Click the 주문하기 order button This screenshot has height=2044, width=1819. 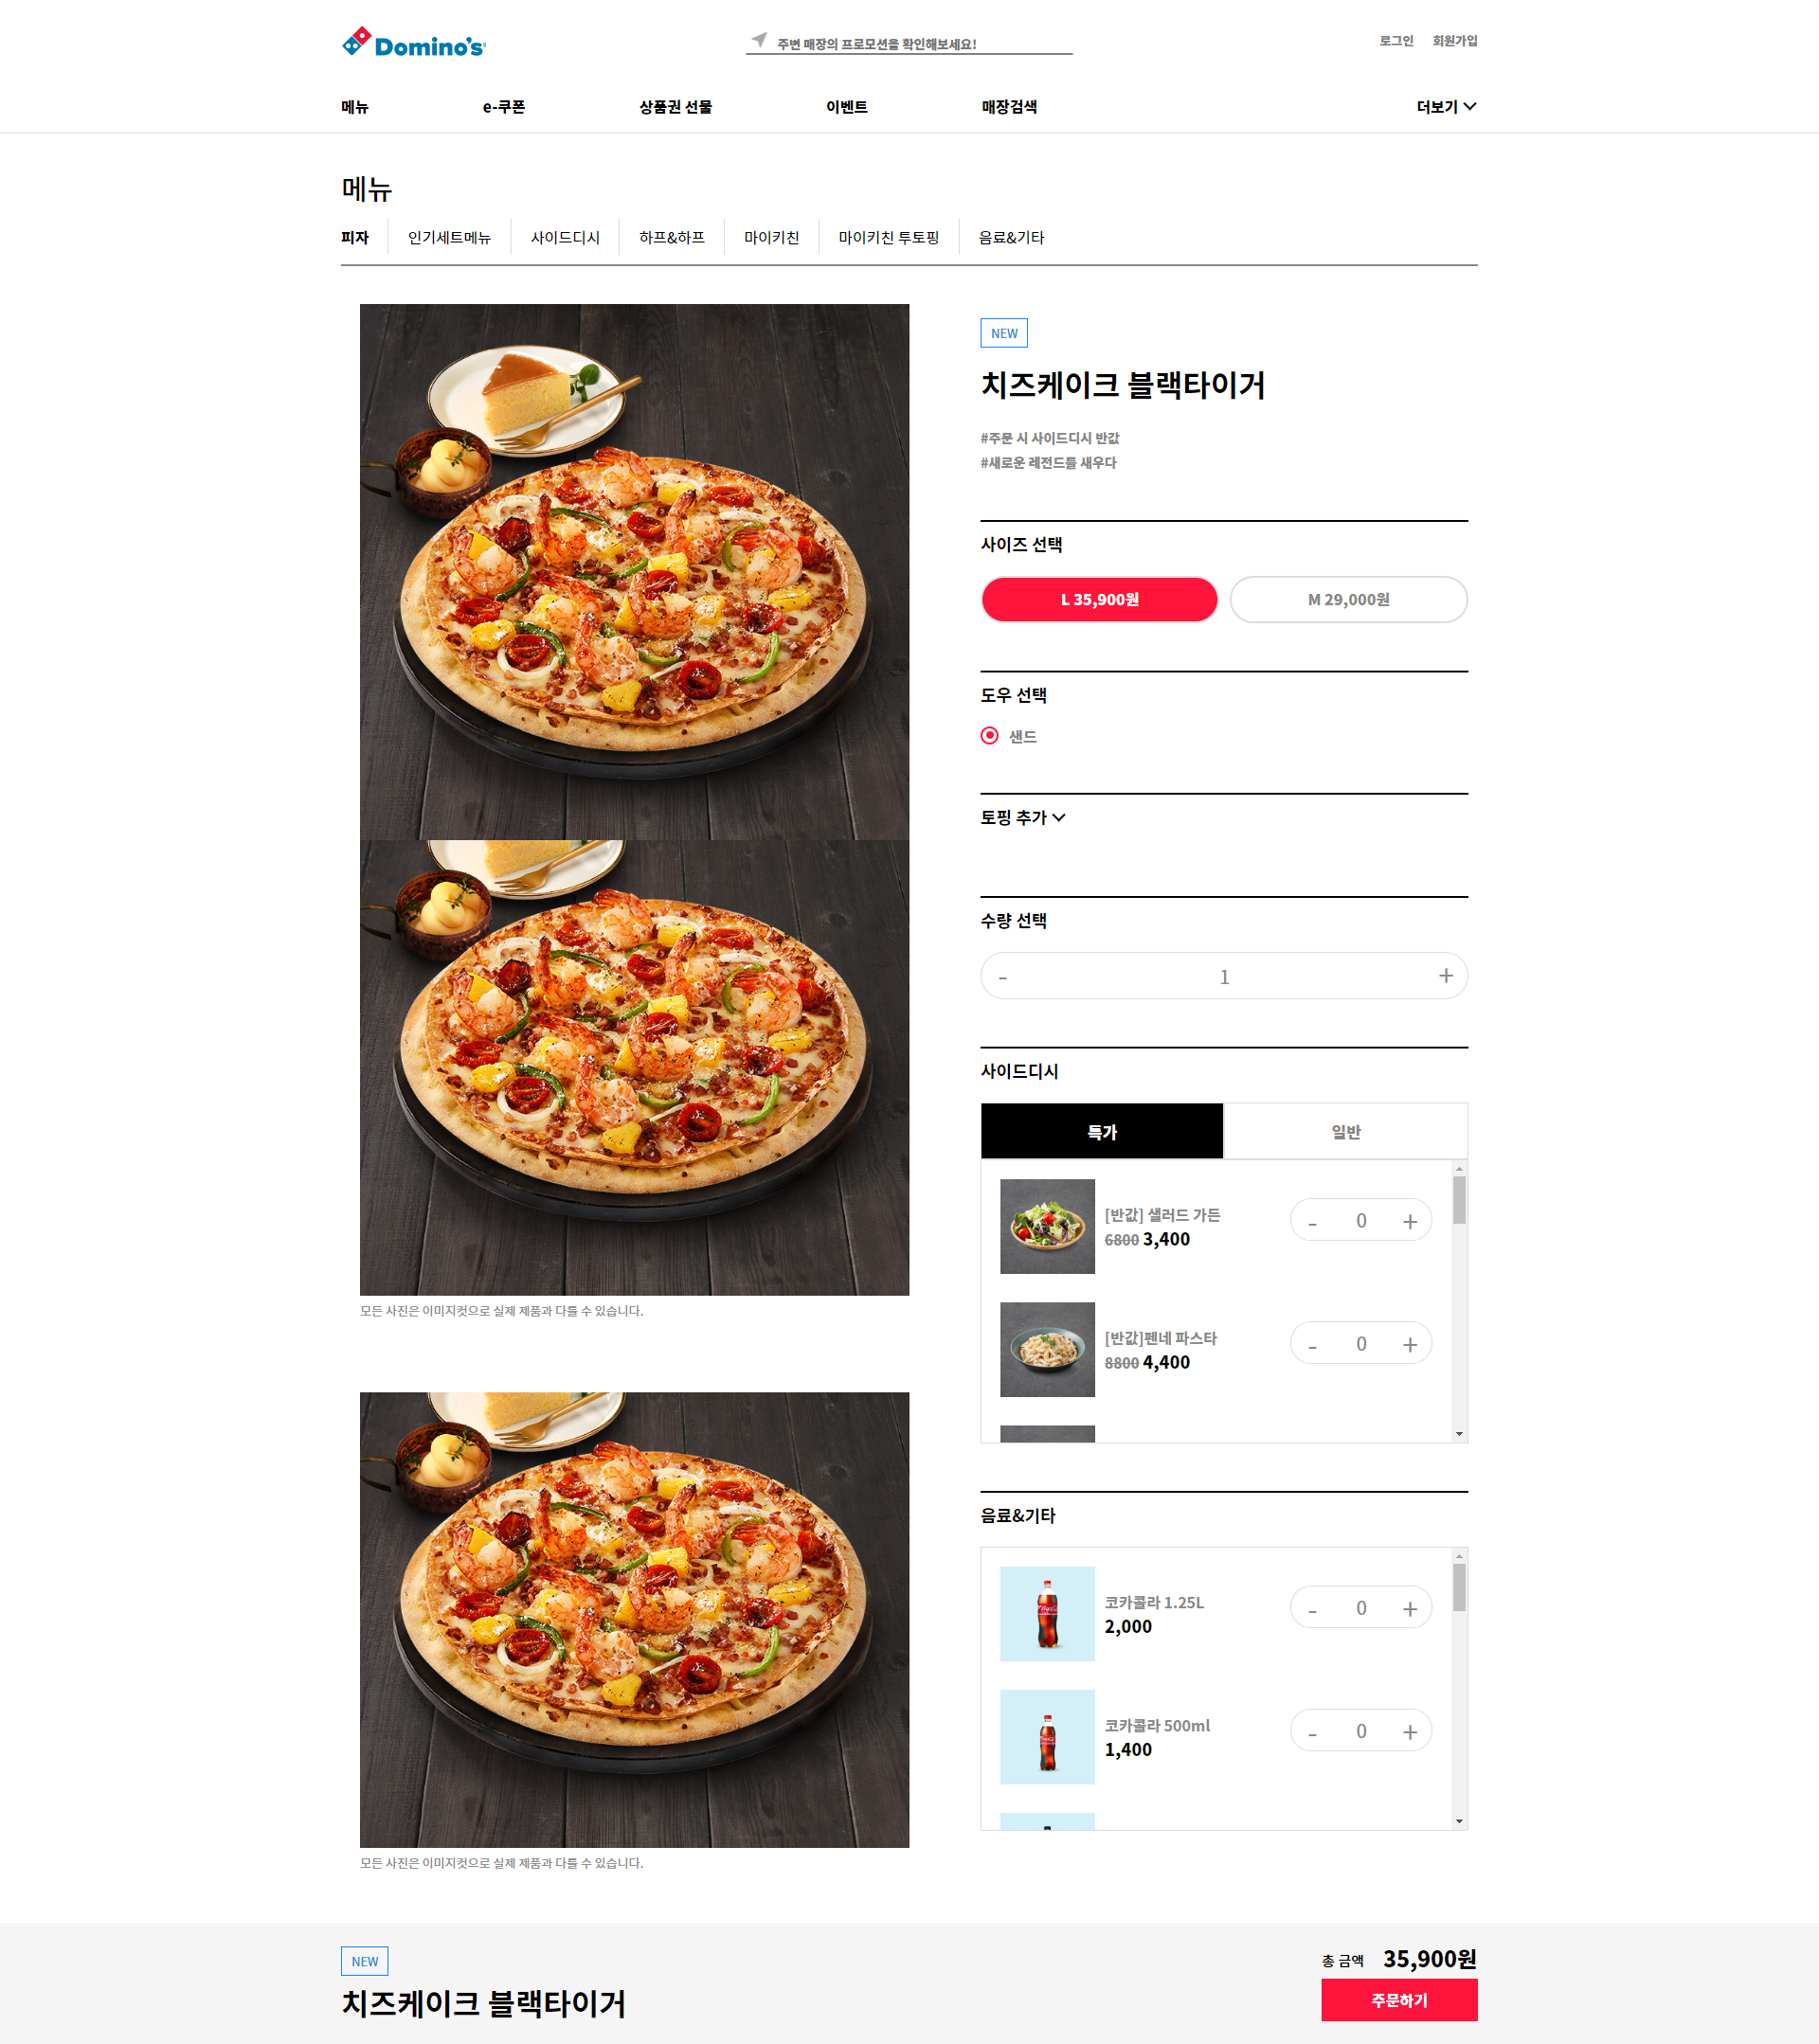point(1398,1999)
